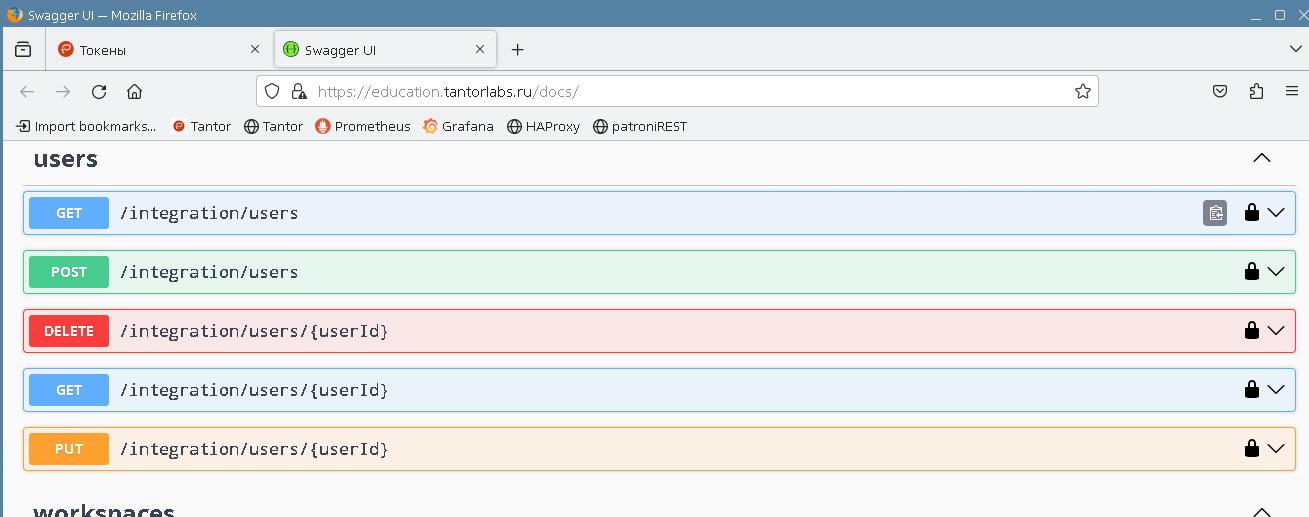Open the Grafana bookmark
Image resolution: width=1309 pixels, height=517 pixels.
(458, 127)
